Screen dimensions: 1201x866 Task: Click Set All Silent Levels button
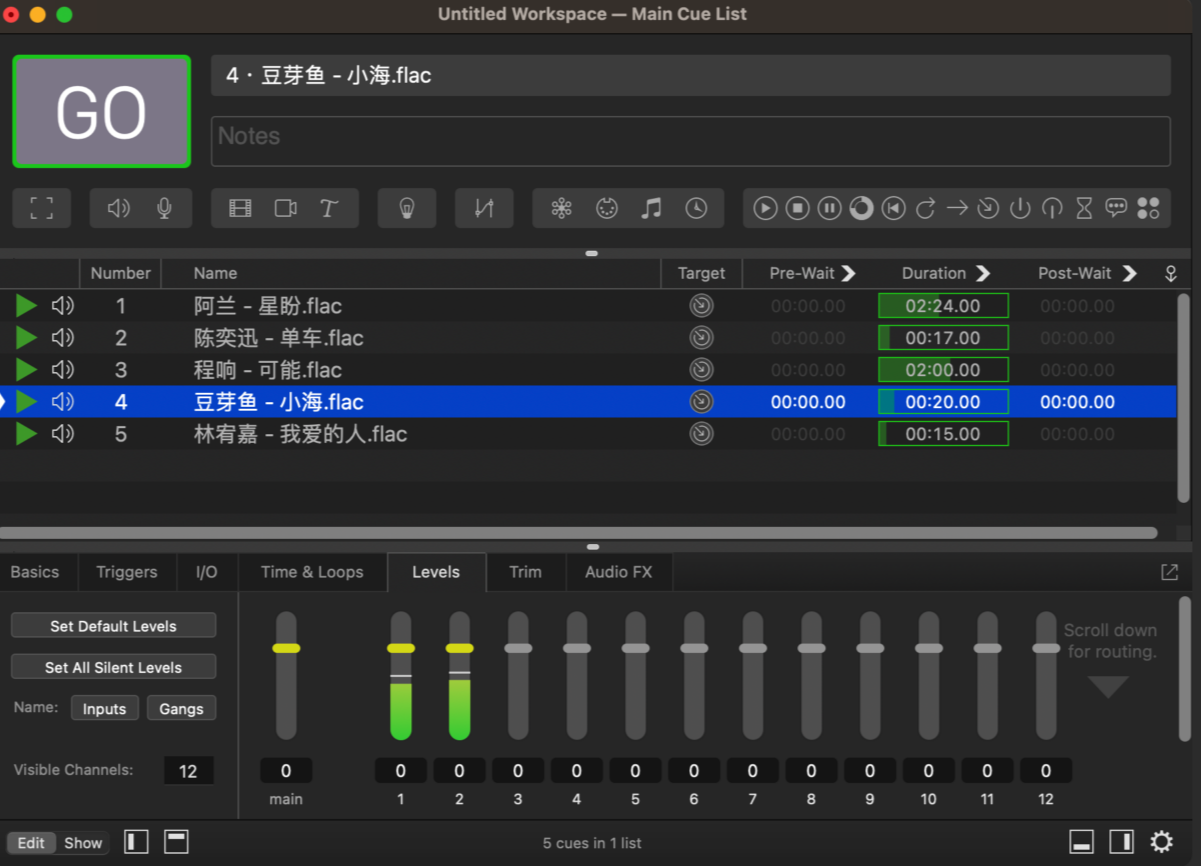(x=113, y=667)
